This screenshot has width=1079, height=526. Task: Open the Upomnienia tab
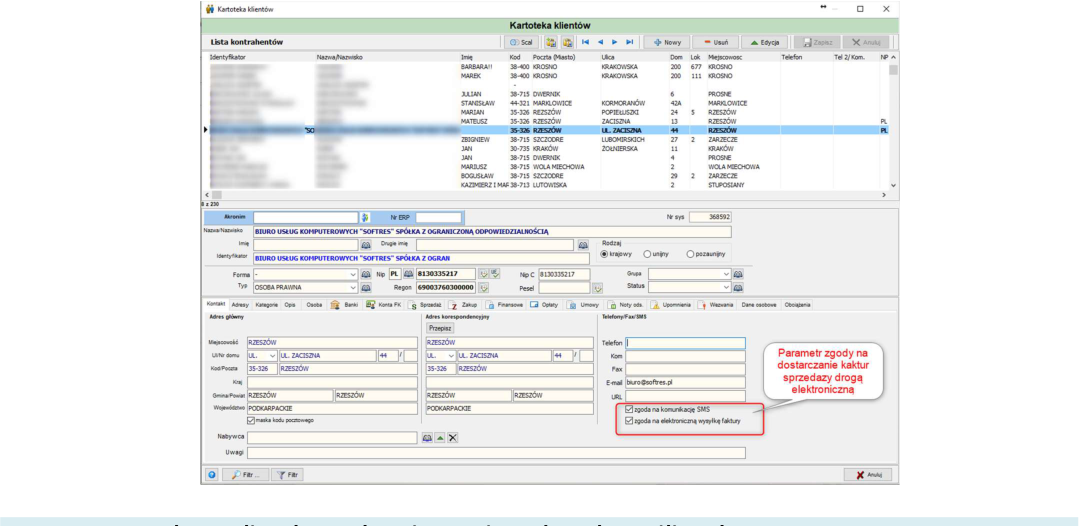(x=672, y=304)
